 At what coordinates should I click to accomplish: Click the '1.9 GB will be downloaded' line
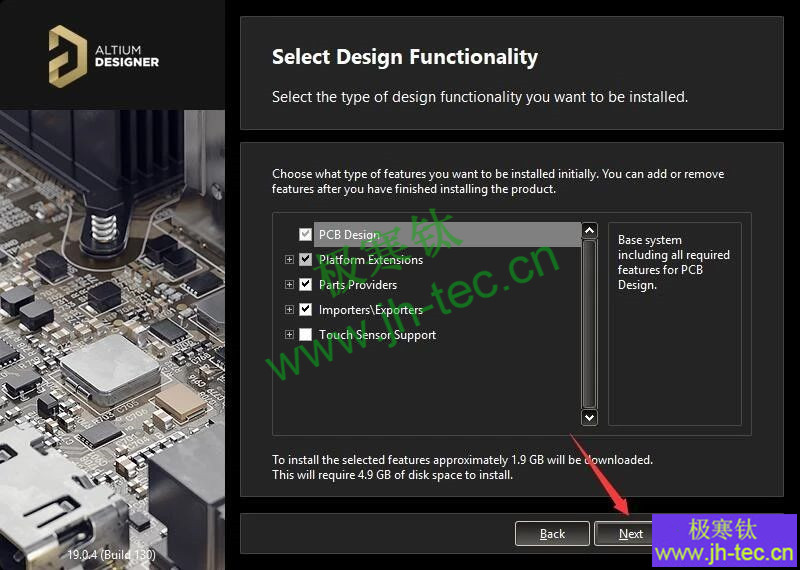click(x=462, y=460)
